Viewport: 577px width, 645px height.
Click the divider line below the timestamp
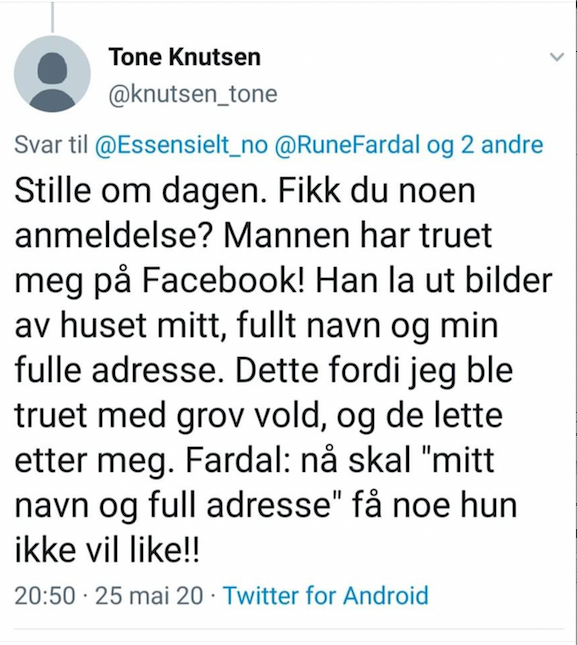pos(288,629)
